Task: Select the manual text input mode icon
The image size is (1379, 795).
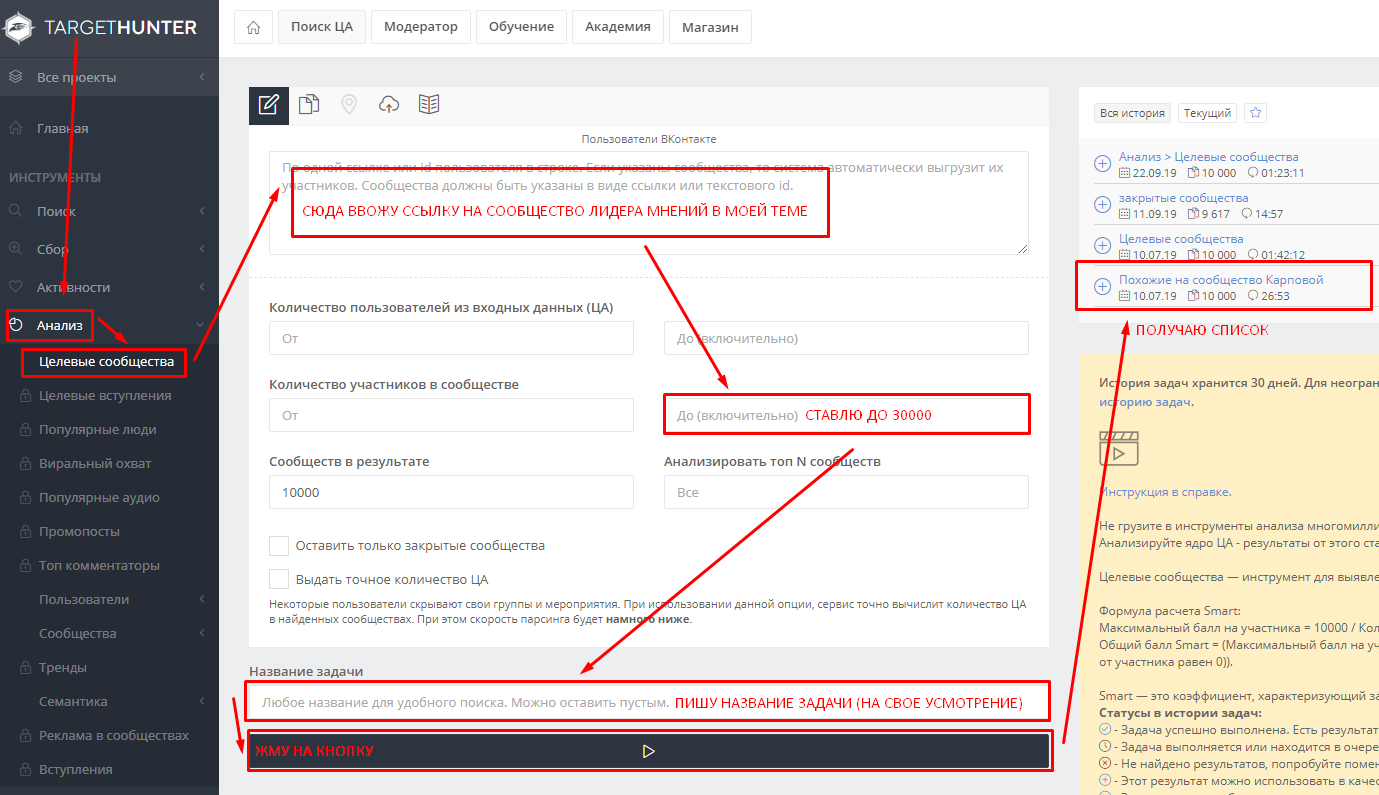Action: click(268, 105)
